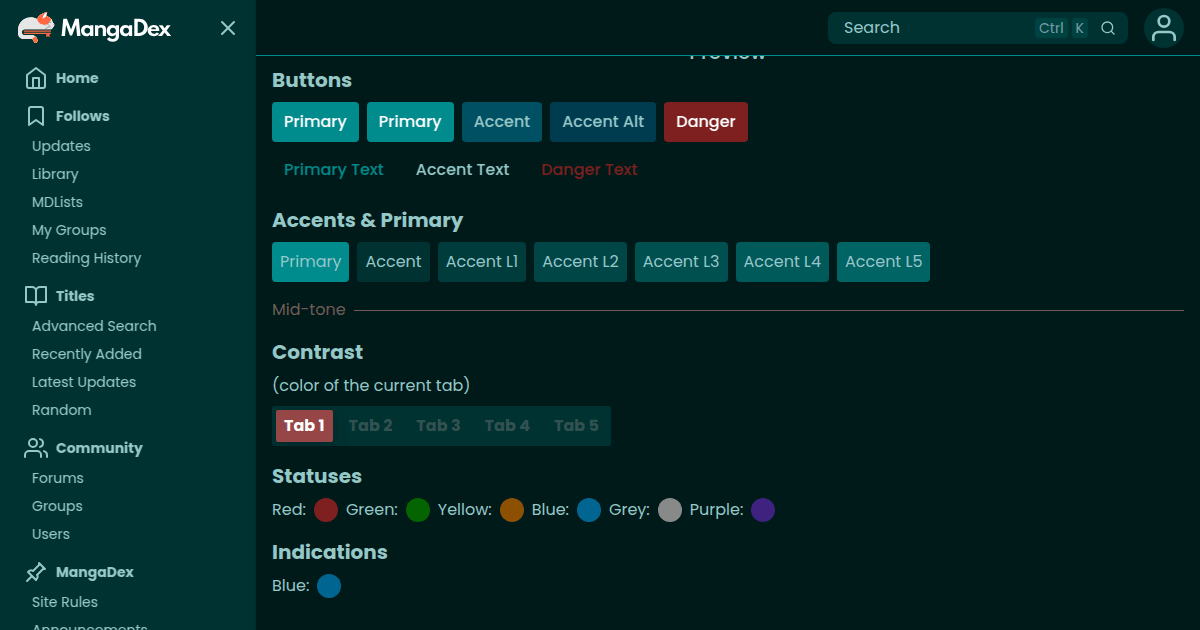This screenshot has height=630, width=1200.
Task: Open Library from the sidebar
Action: 55,174
